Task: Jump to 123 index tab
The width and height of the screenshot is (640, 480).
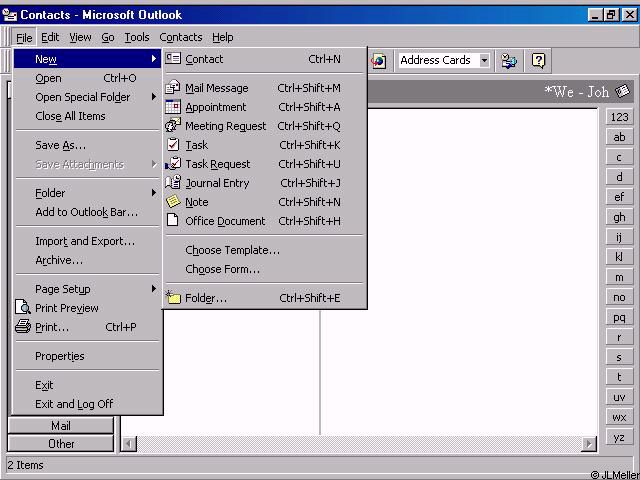Action: (619, 117)
